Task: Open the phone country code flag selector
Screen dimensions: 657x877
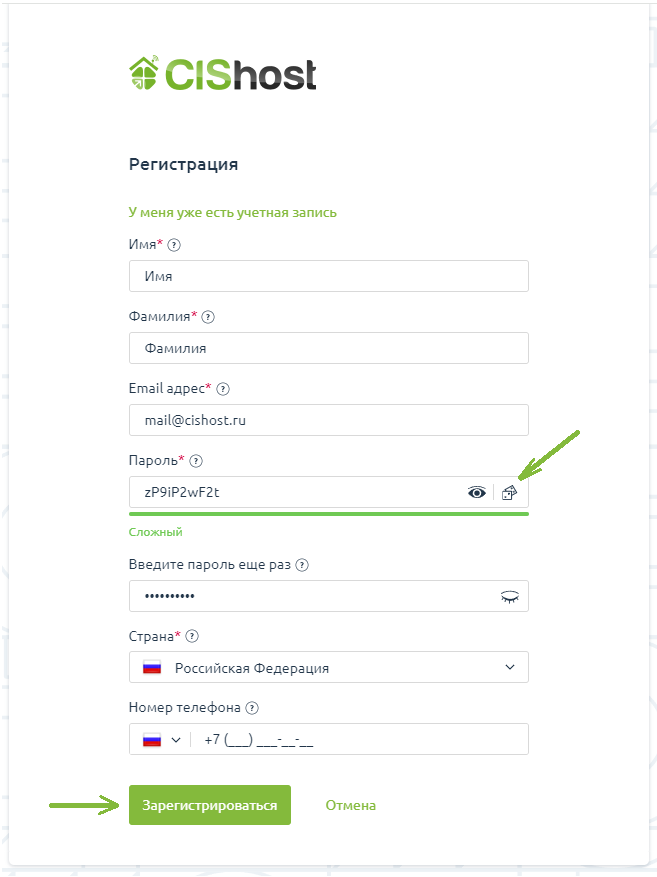Action: pos(160,740)
